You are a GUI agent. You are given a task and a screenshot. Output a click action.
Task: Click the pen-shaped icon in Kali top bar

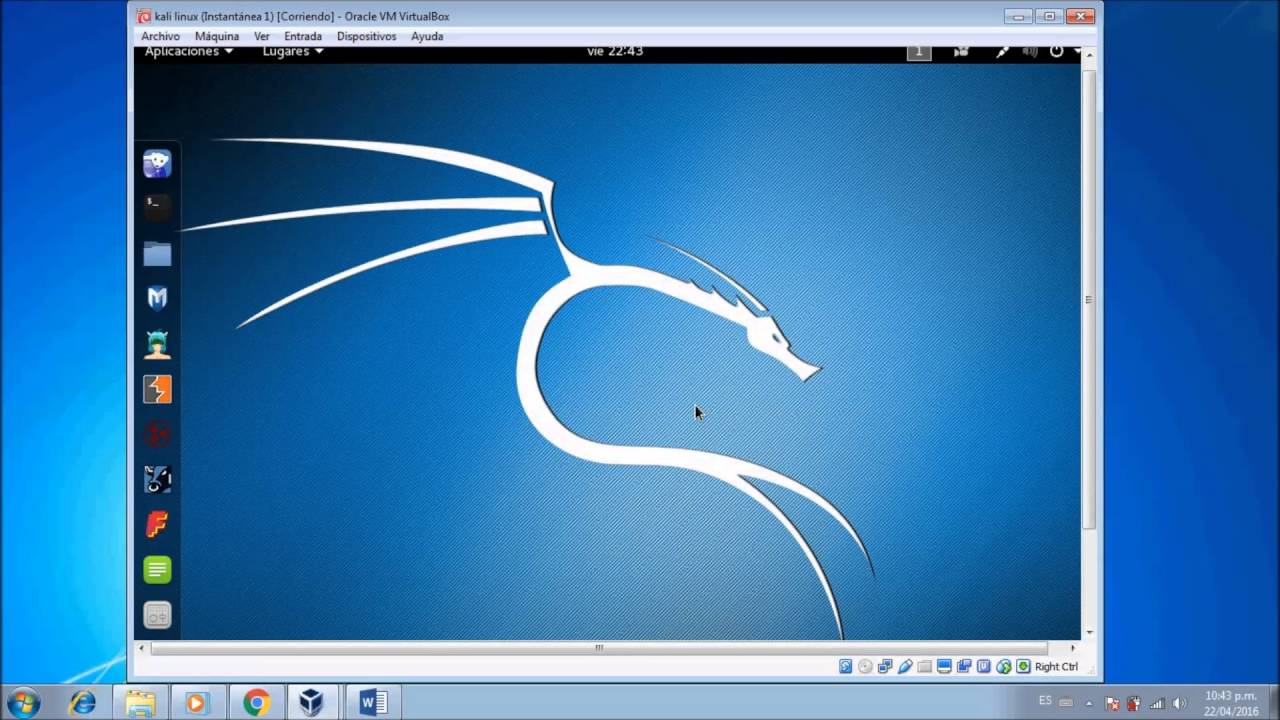click(1002, 52)
